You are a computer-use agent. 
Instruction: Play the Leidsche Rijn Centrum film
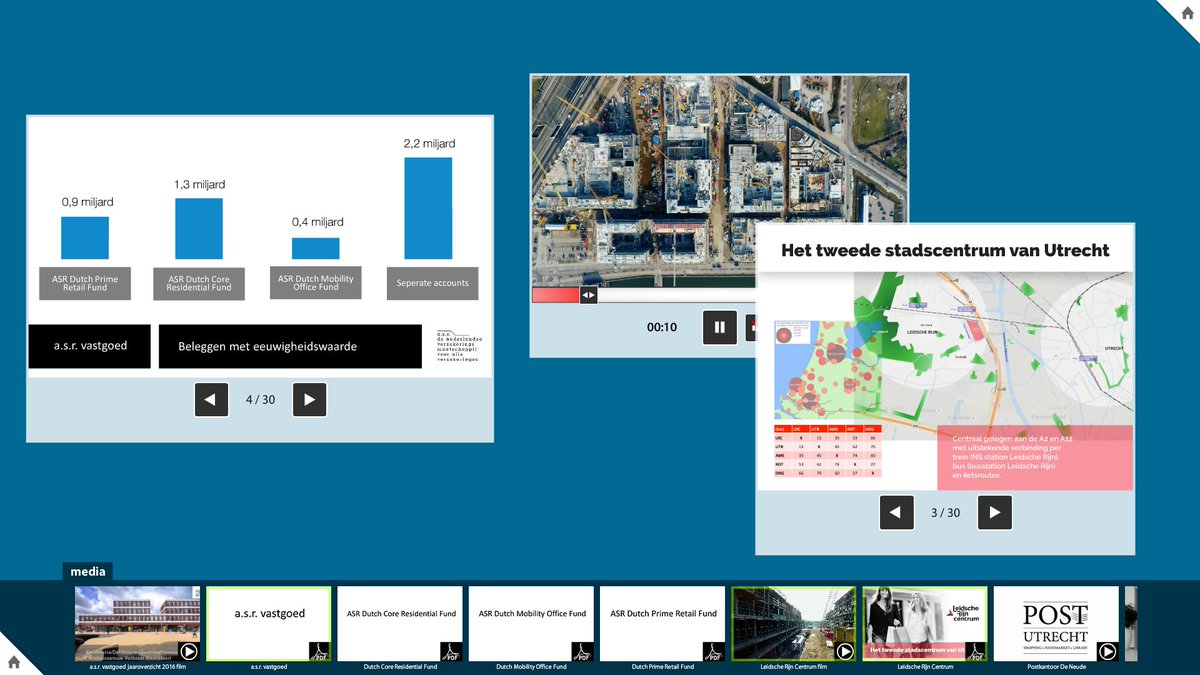pos(845,652)
